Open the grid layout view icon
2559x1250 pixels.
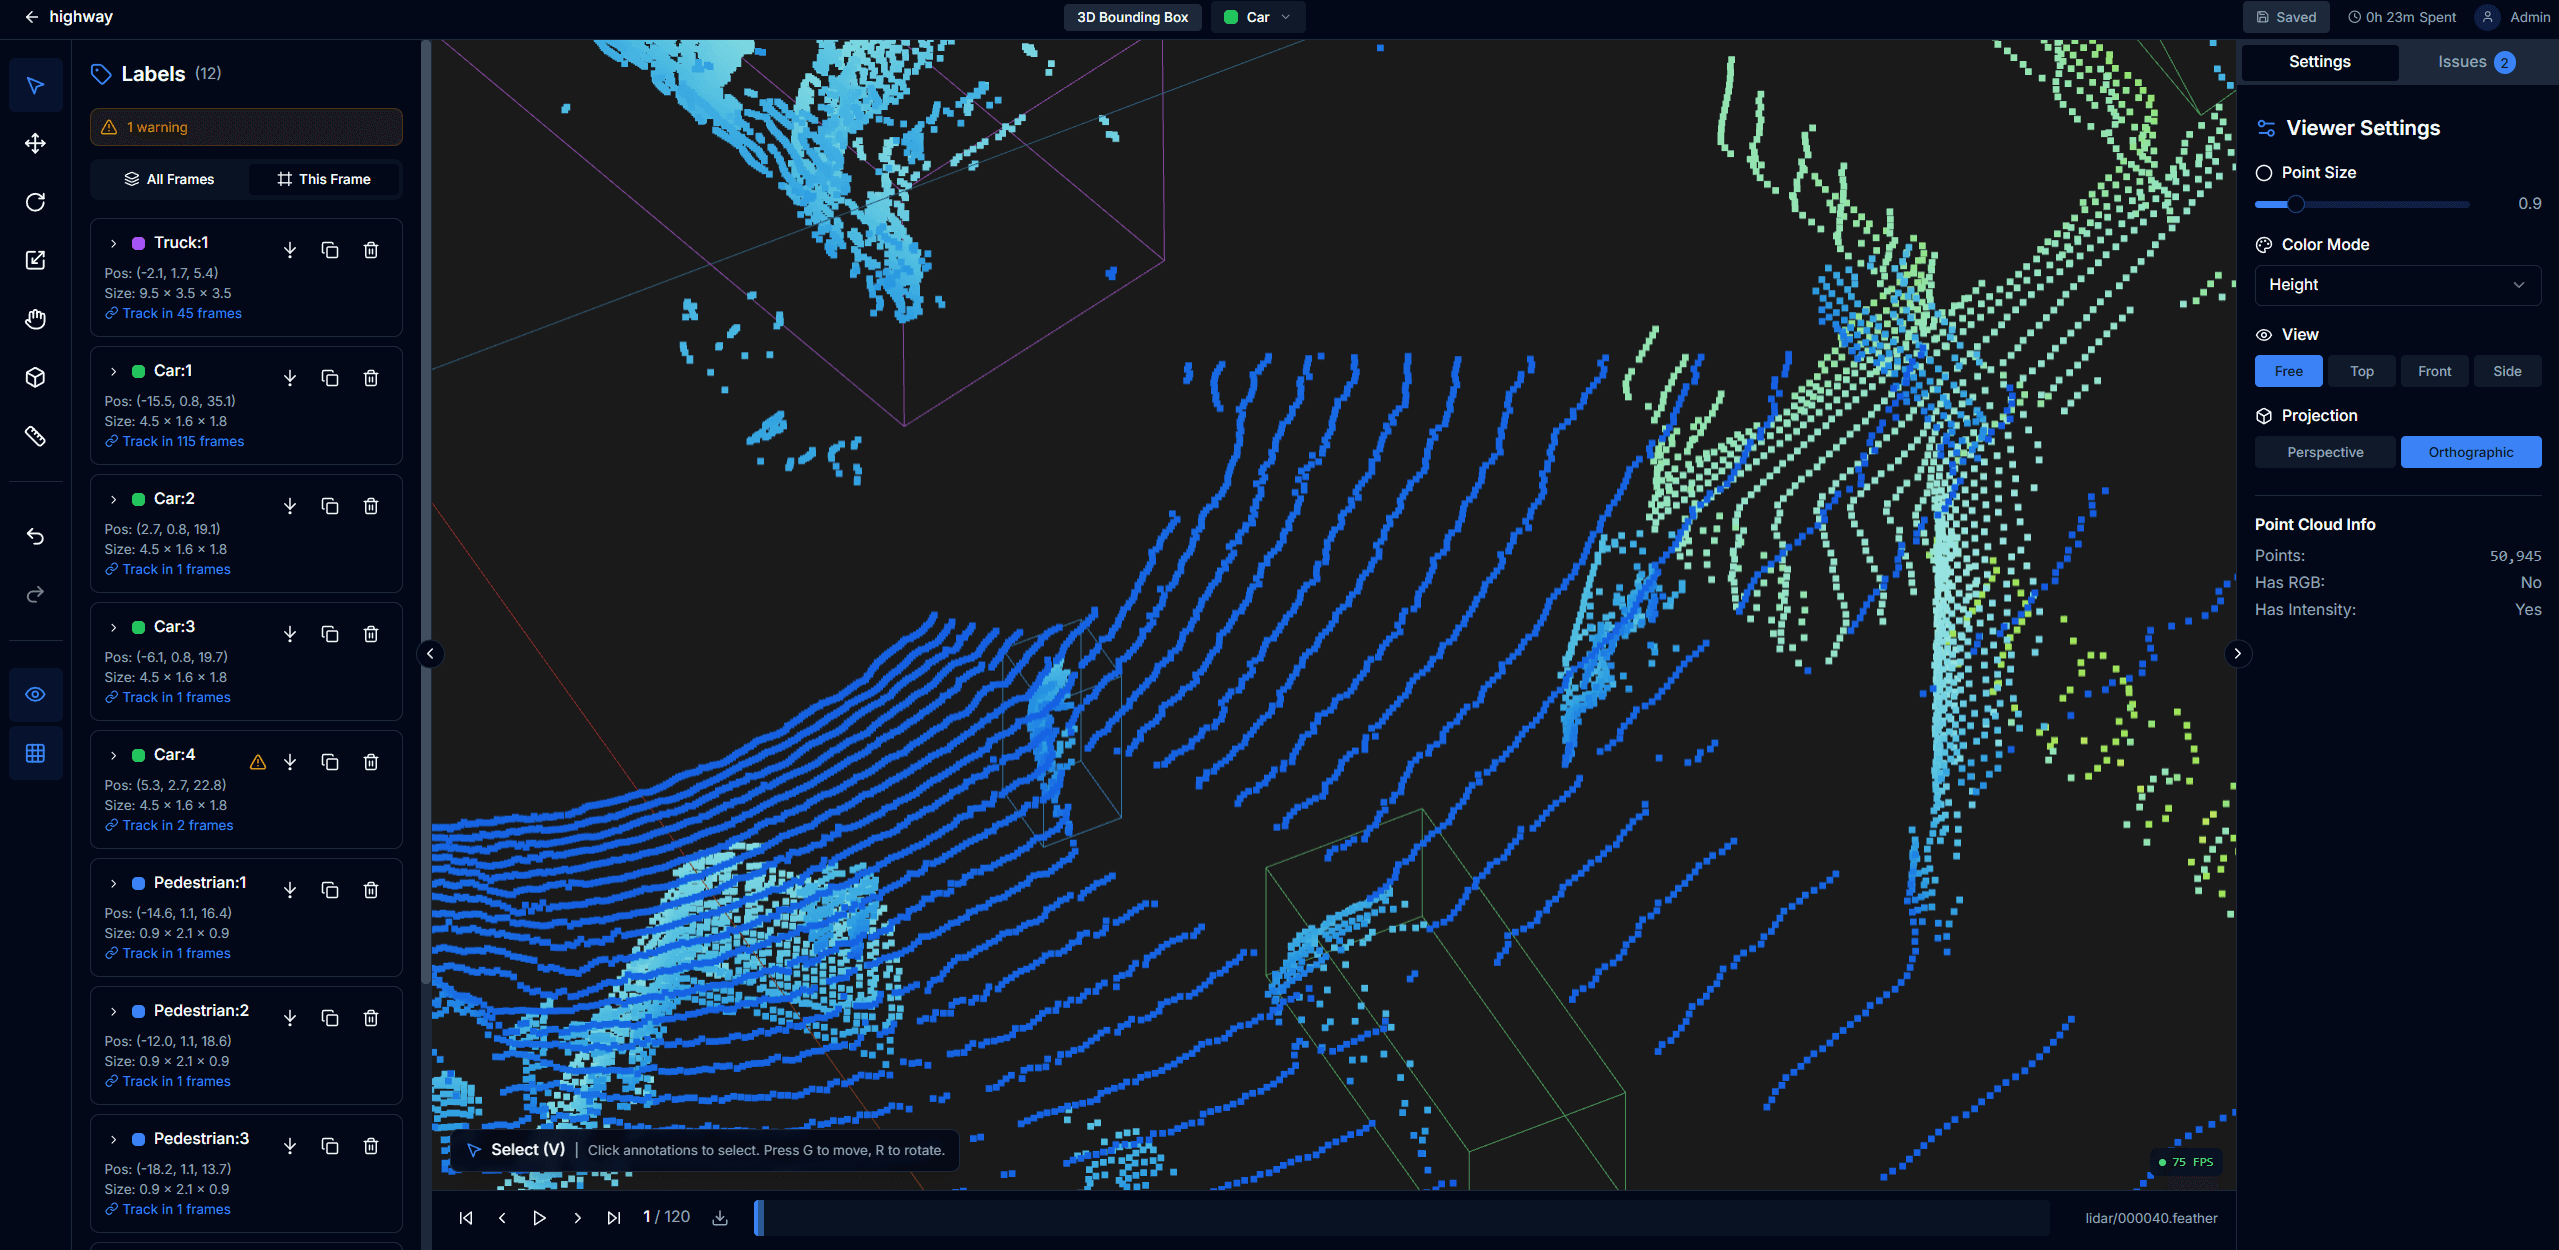pyautogui.click(x=35, y=753)
